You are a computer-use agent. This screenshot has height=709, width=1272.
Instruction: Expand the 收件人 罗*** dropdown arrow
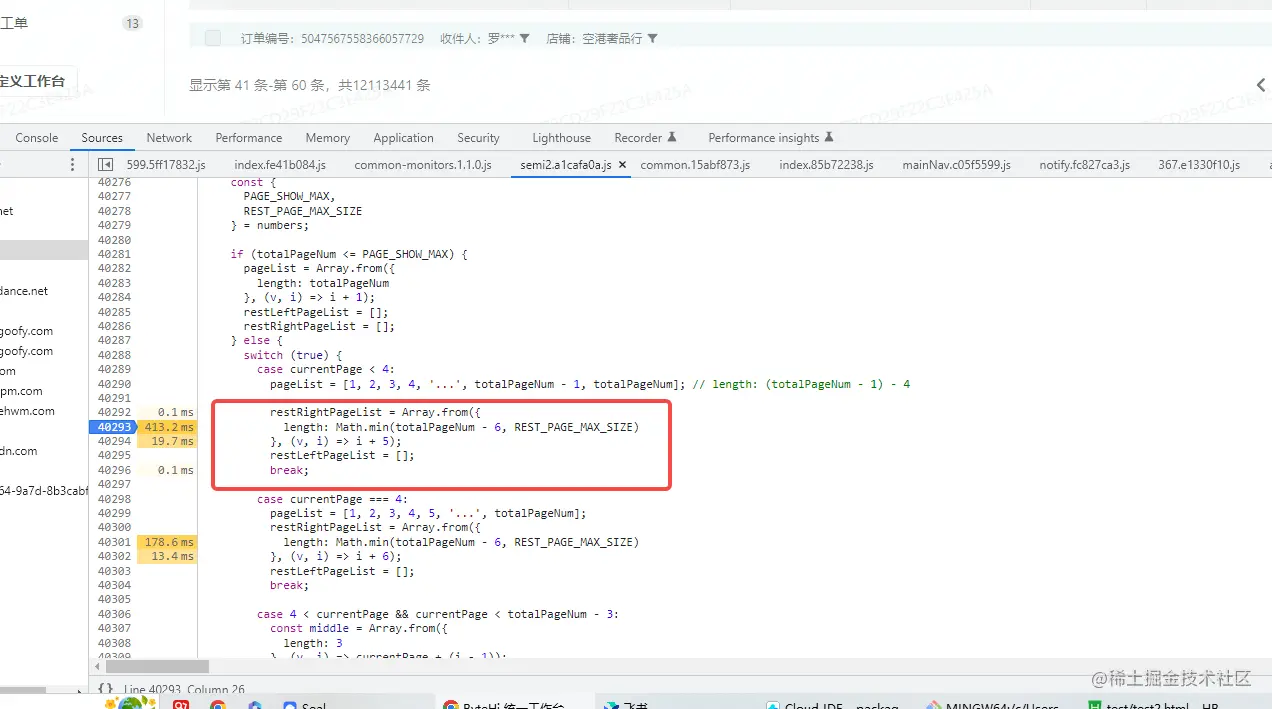[x=524, y=38]
